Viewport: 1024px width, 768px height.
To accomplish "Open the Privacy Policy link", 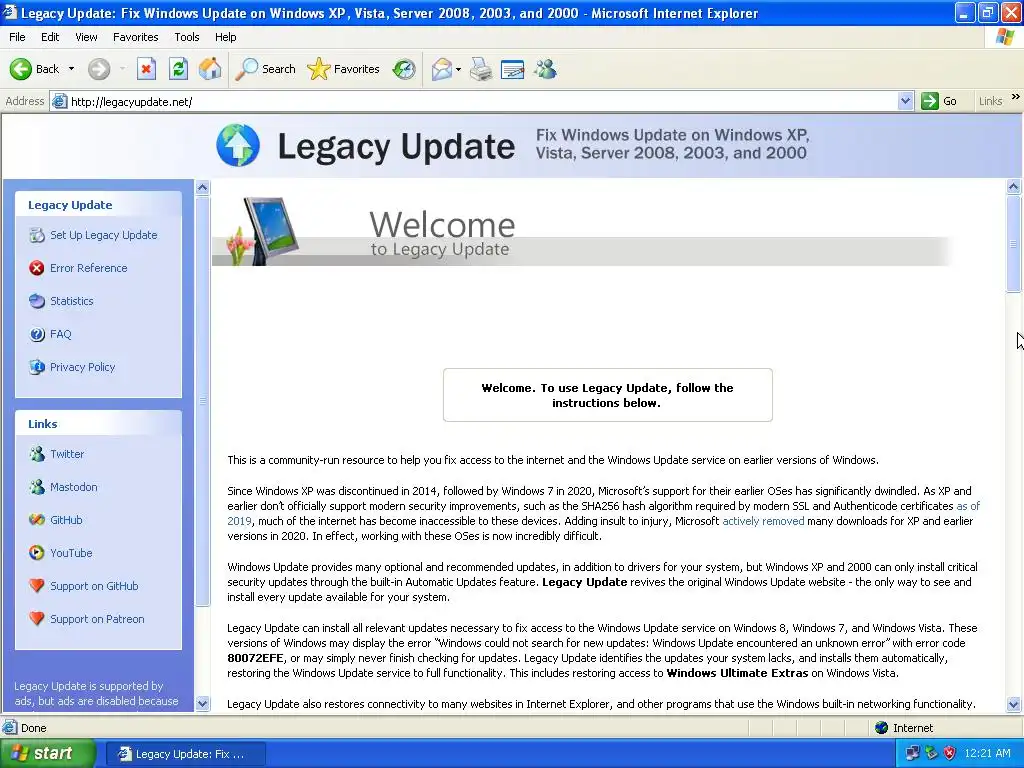I will (83, 367).
